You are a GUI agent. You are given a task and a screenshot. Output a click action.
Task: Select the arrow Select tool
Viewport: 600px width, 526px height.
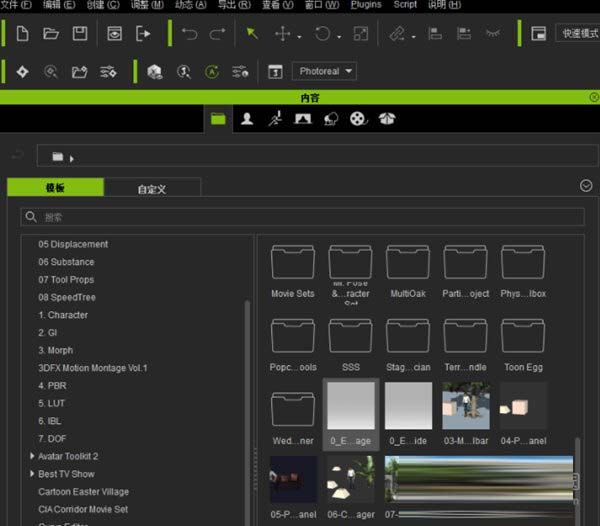pyautogui.click(x=252, y=34)
